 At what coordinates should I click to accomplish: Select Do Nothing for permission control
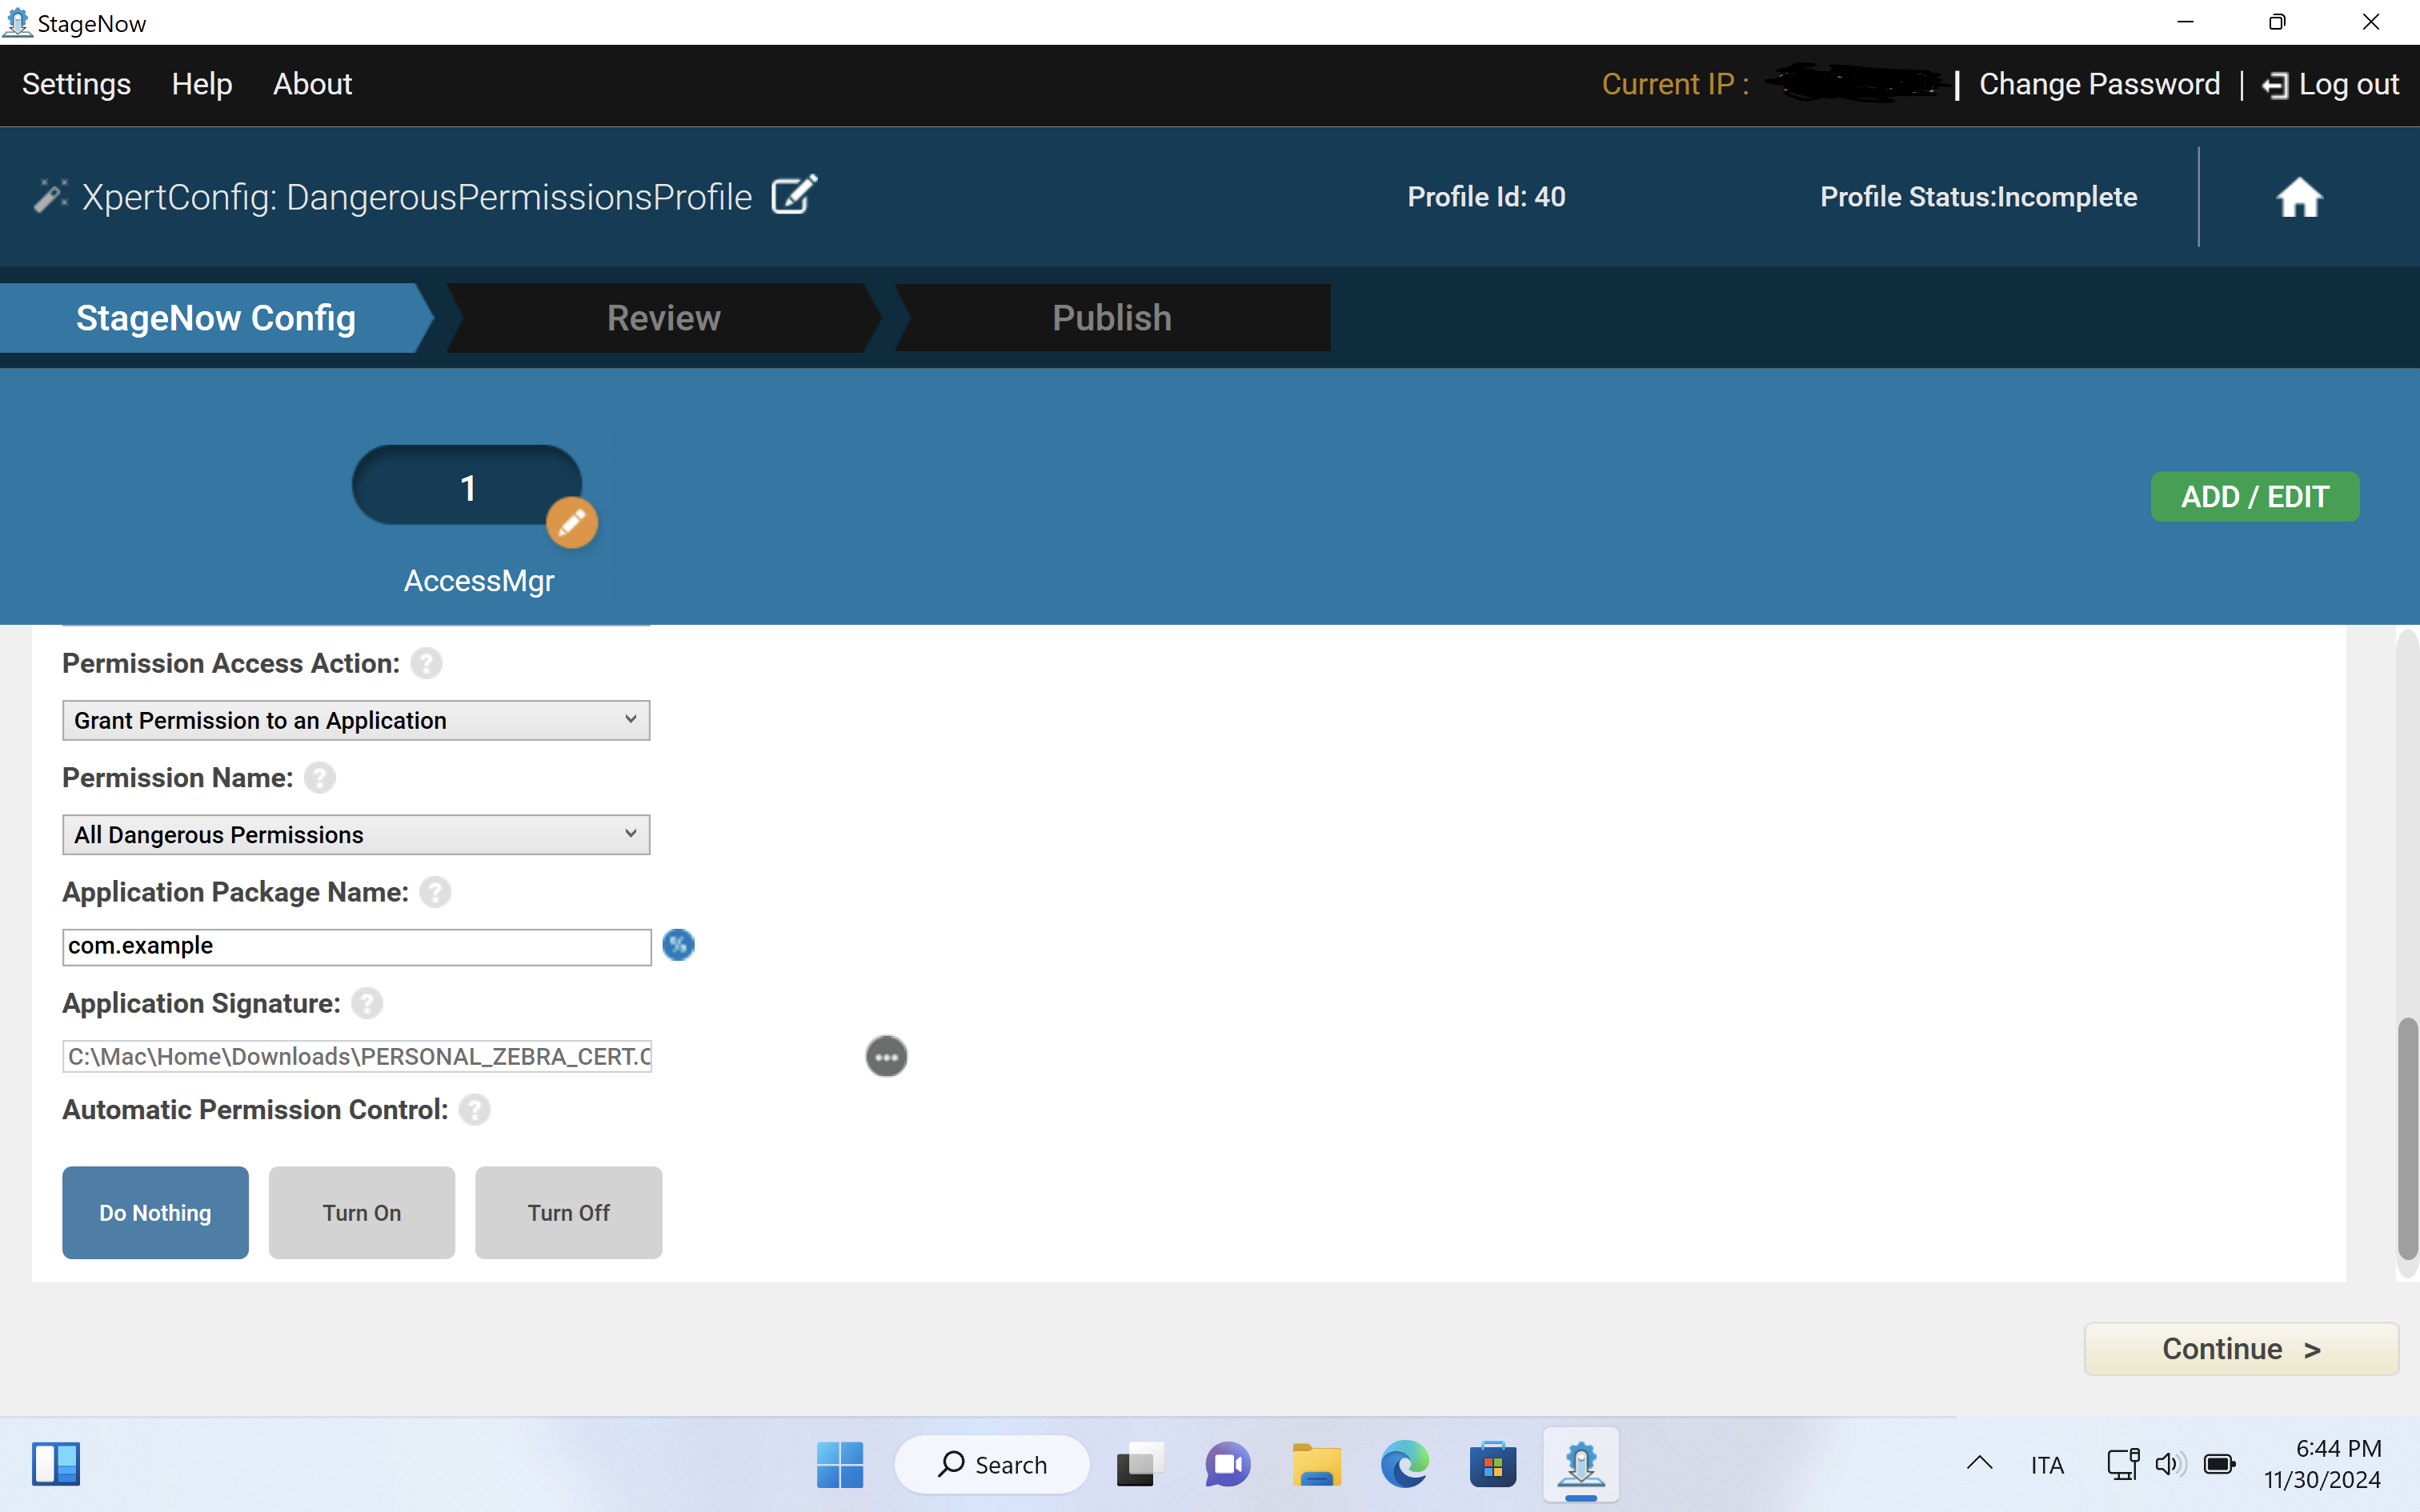pyautogui.click(x=155, y=1212)
